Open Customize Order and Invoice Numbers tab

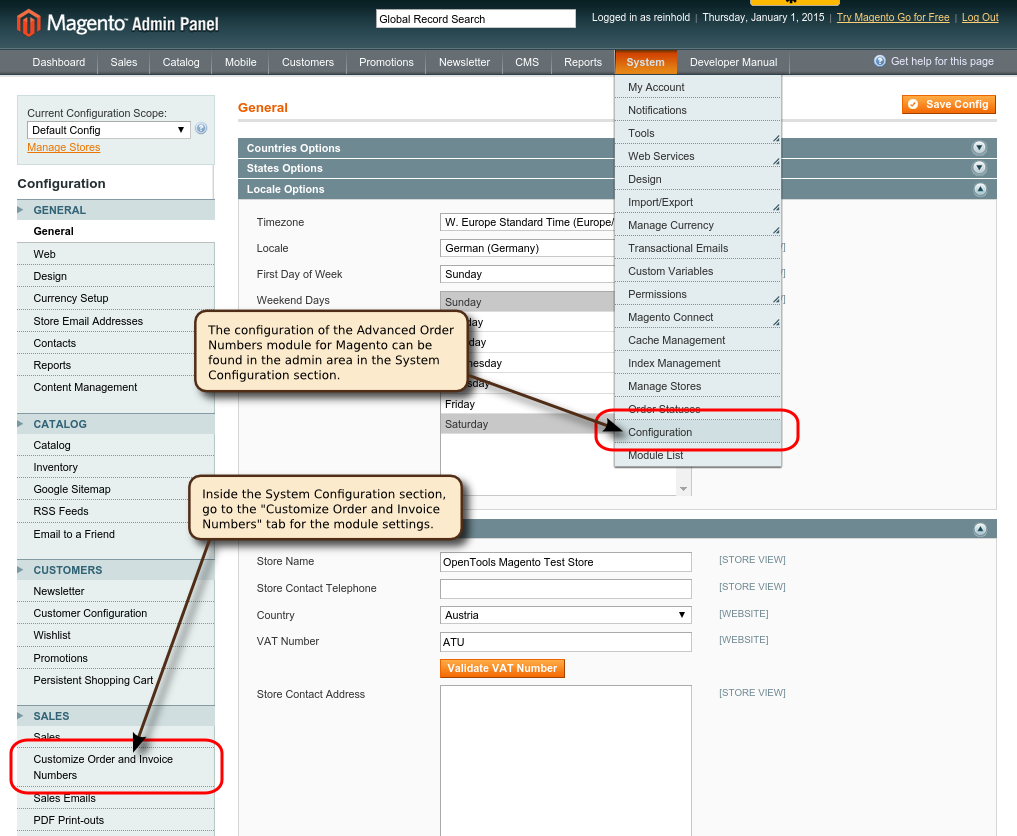(103, 767)
